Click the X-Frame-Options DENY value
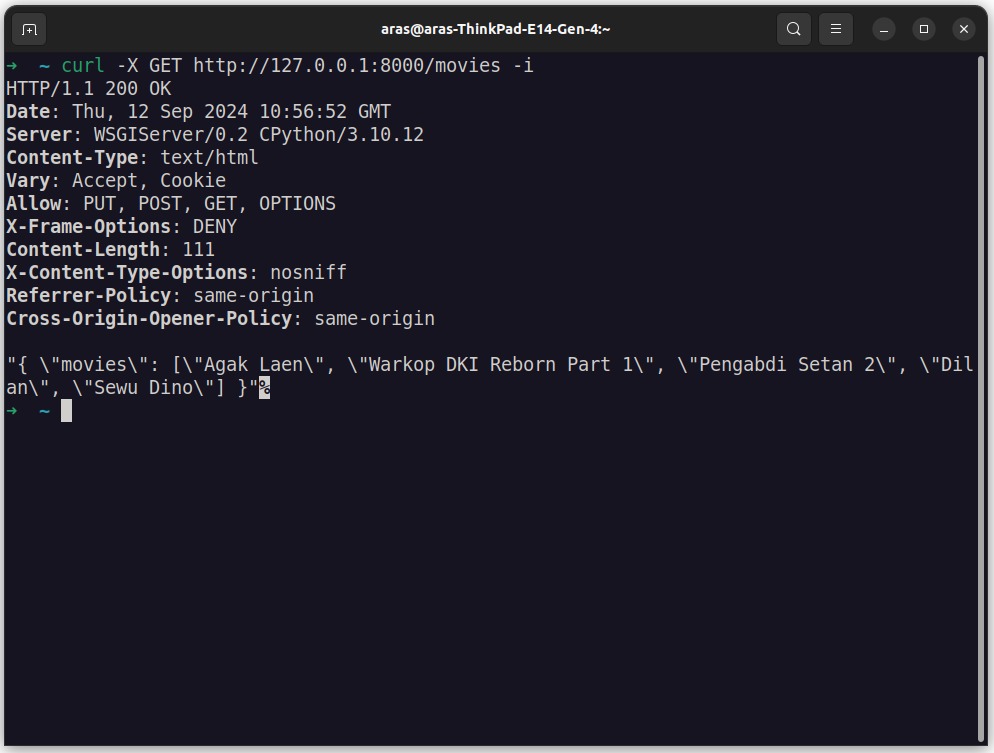Screen dimensions: 994x753 pos(215,226)
